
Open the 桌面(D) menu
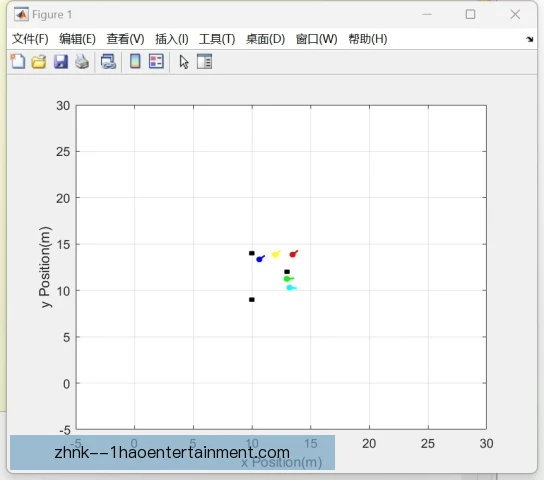click(265, 39)
